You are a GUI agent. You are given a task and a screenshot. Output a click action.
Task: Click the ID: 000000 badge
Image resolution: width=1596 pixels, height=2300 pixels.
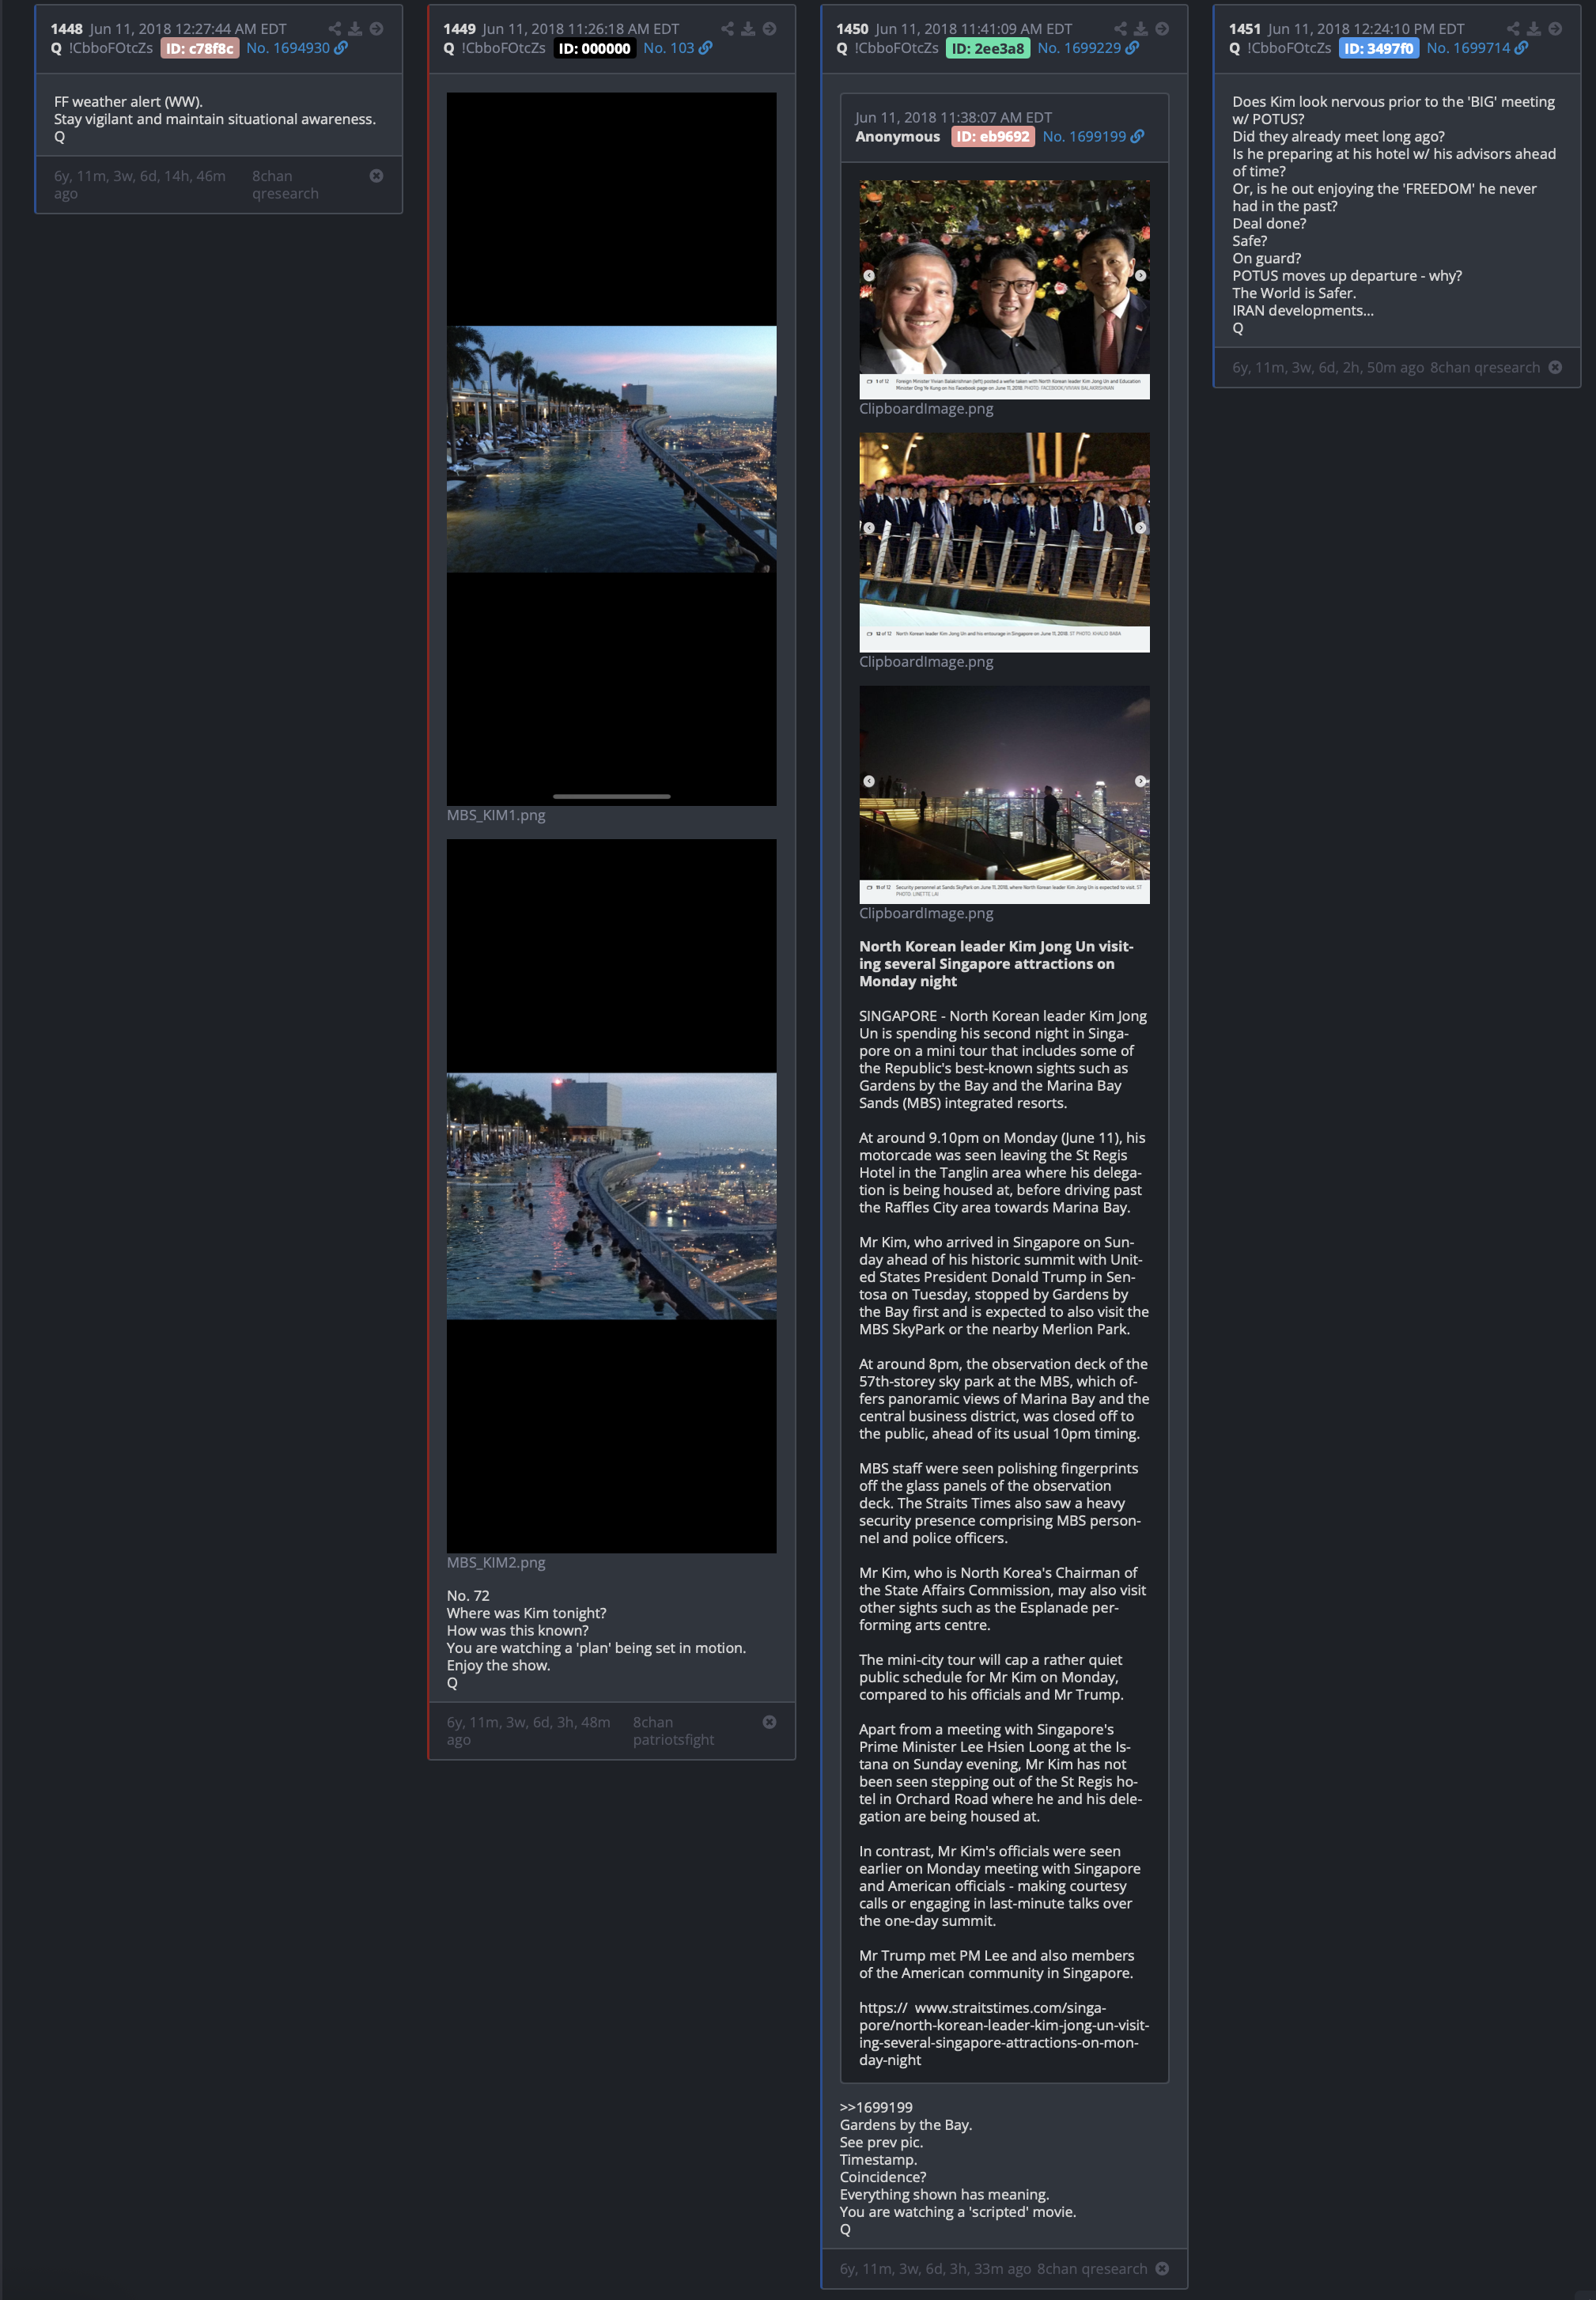(x=594, y=48)
